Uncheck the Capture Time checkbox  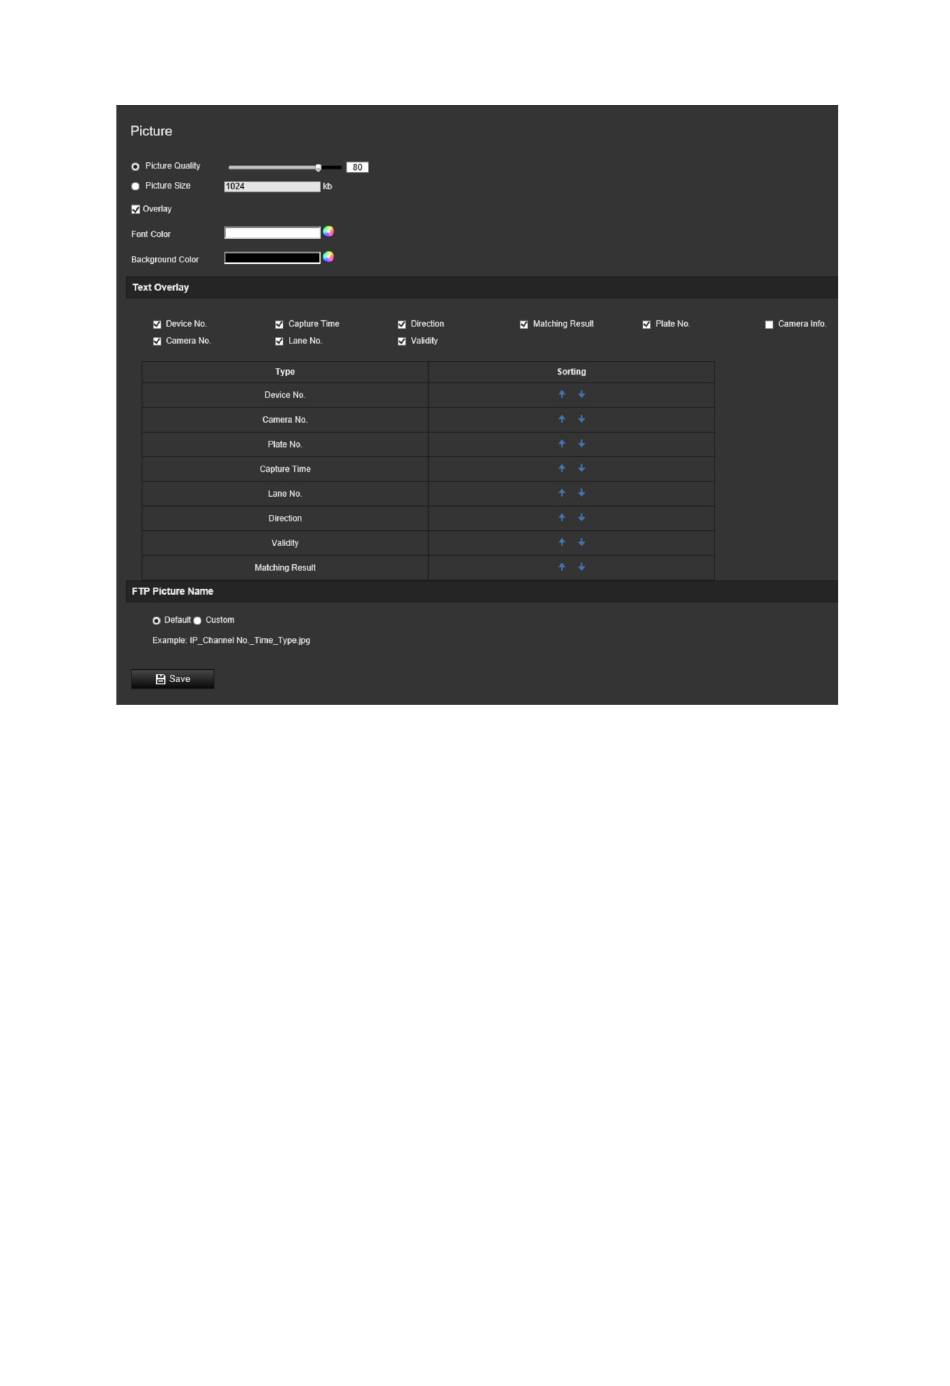click(279, 325)
